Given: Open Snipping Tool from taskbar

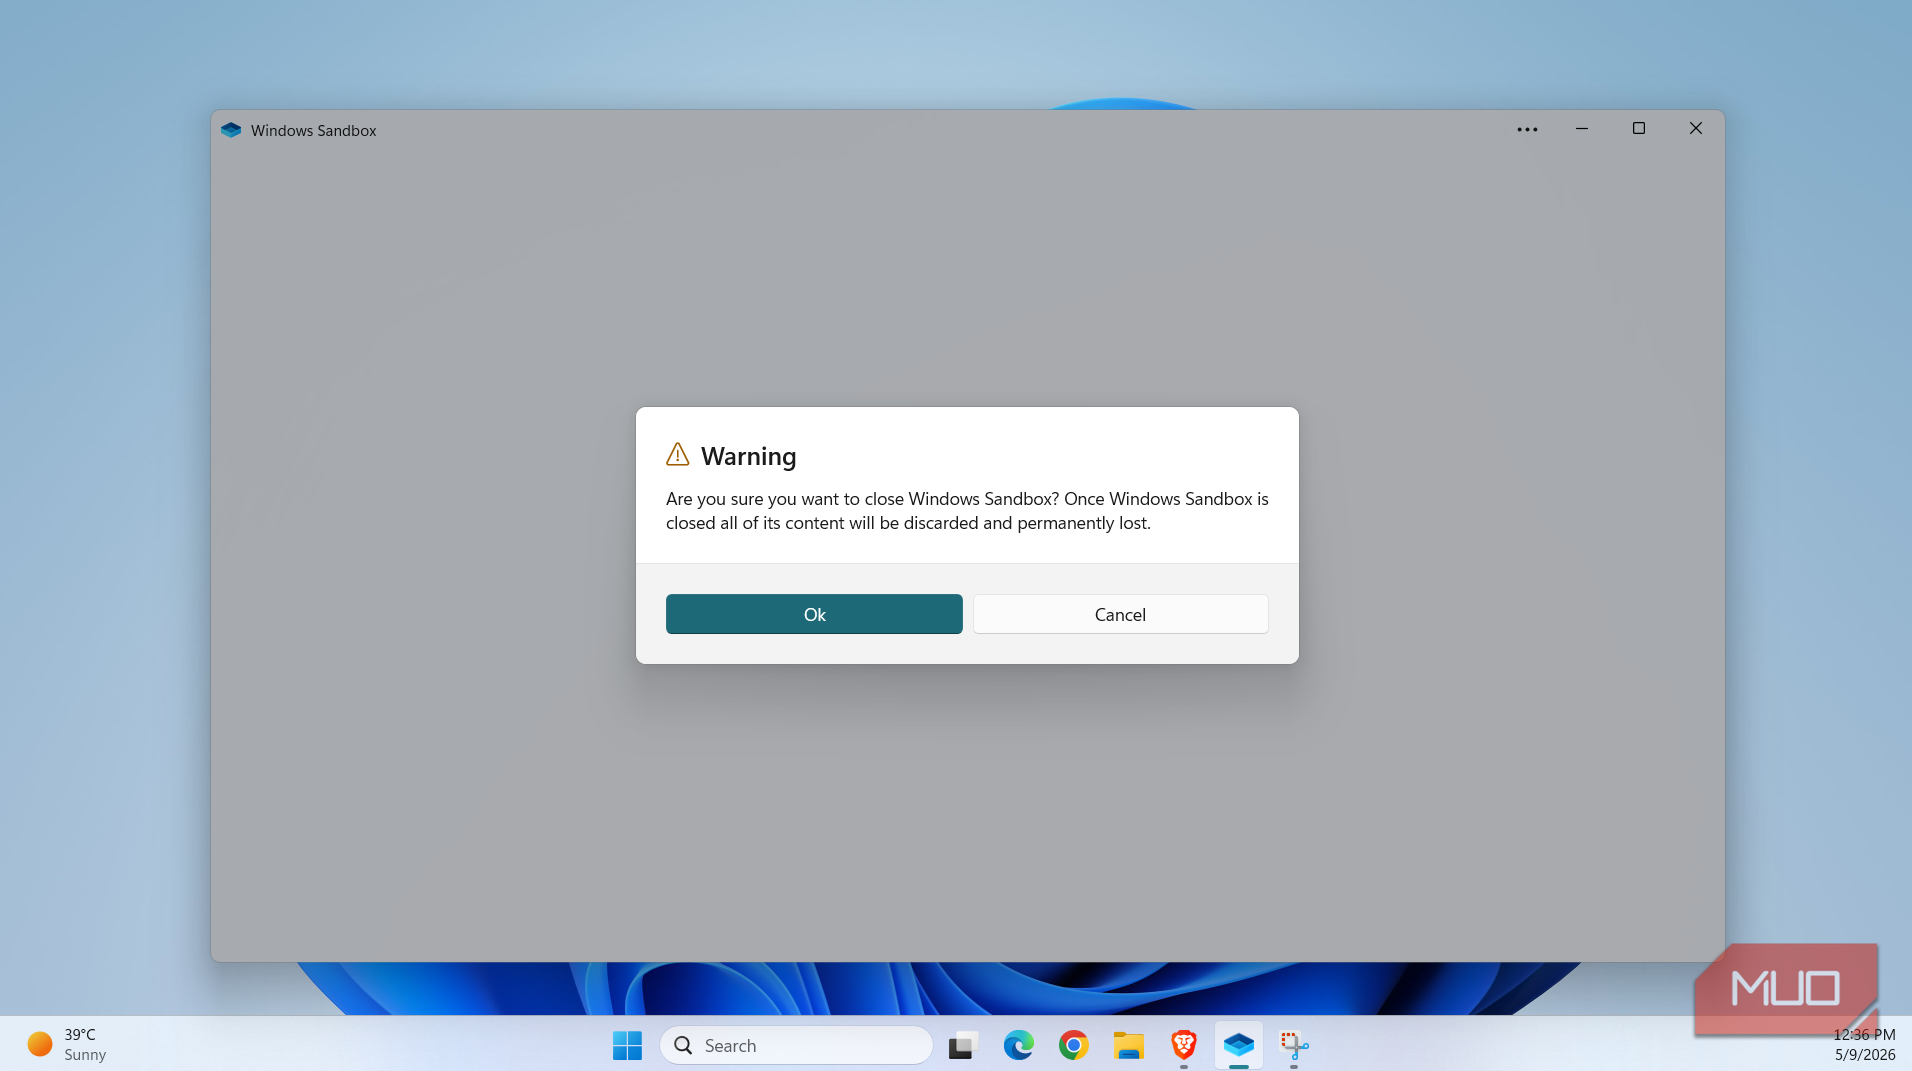Looking at the screenshot, I should coord(1294,1045).
